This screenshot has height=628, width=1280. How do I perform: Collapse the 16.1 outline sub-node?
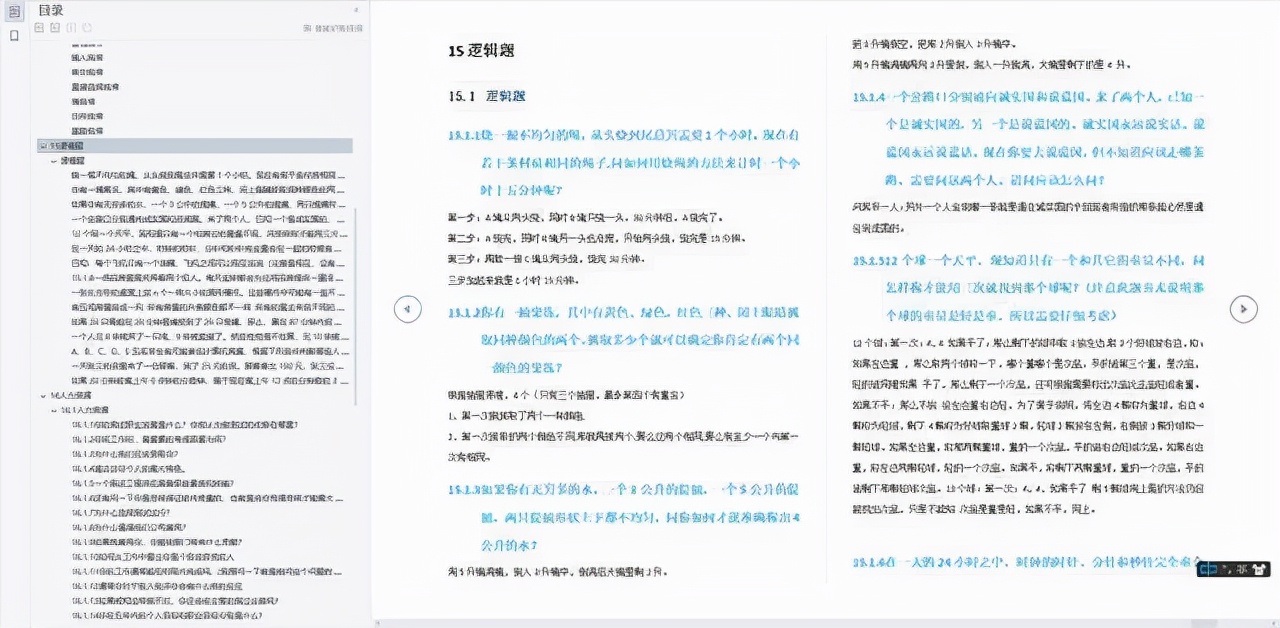[54, 410]
